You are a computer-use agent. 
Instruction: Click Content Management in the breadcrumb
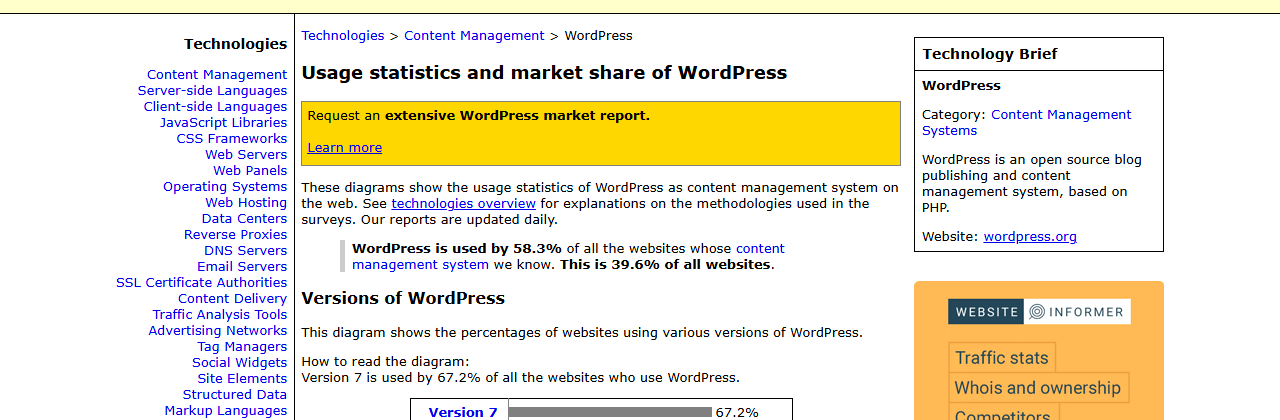[474, 35]
